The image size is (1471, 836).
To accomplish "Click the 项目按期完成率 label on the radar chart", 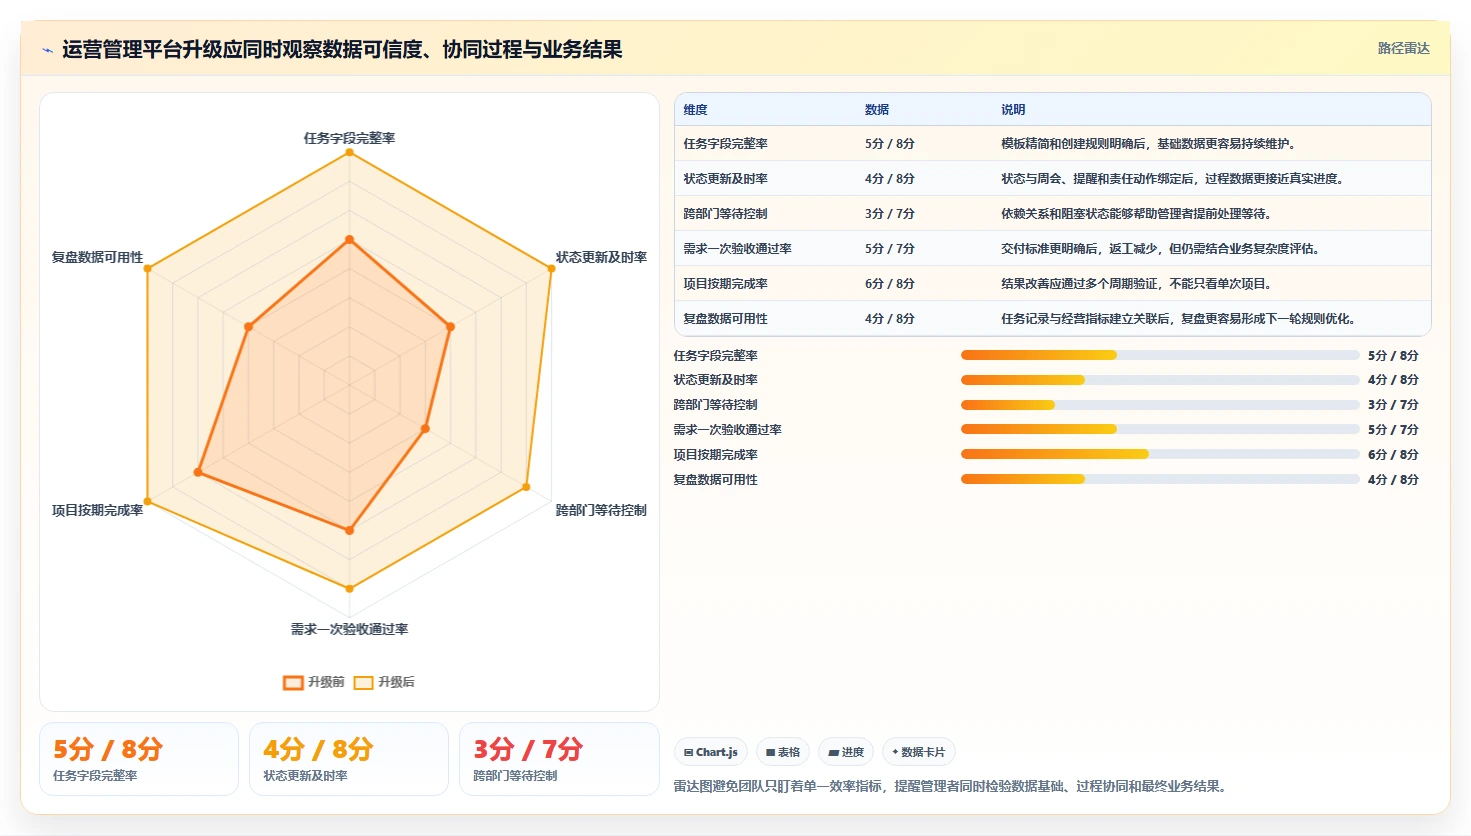I will coord(97,510).
